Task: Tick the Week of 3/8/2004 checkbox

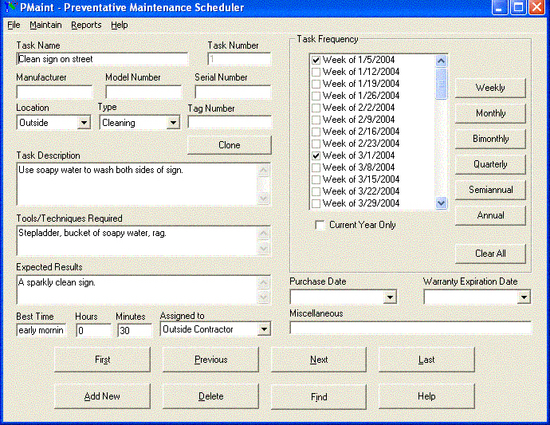Action: point(316,167)
